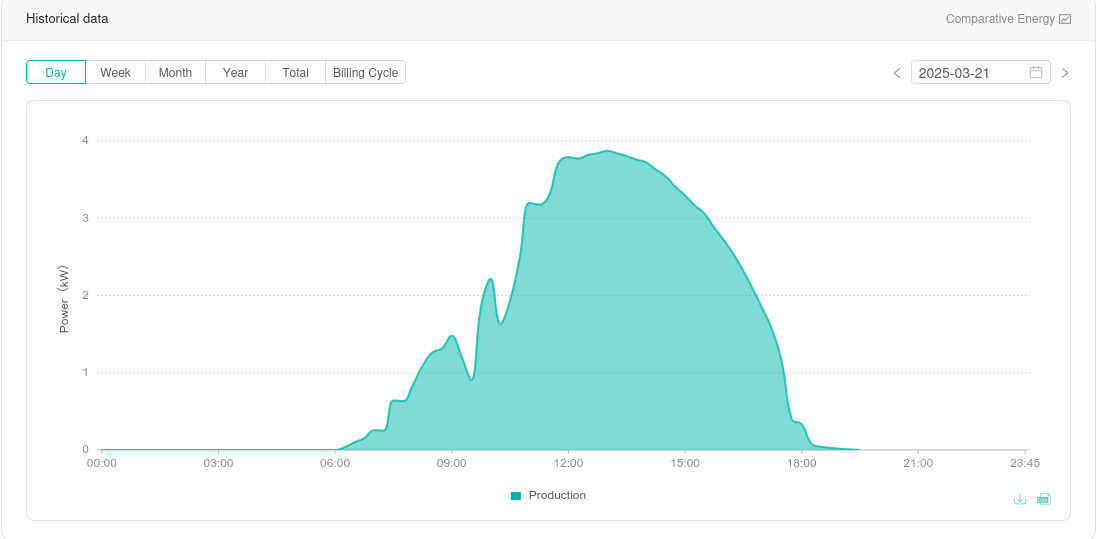Select the Day view tab
Screen dimensions: 1098x539
[x=56, y=72]
